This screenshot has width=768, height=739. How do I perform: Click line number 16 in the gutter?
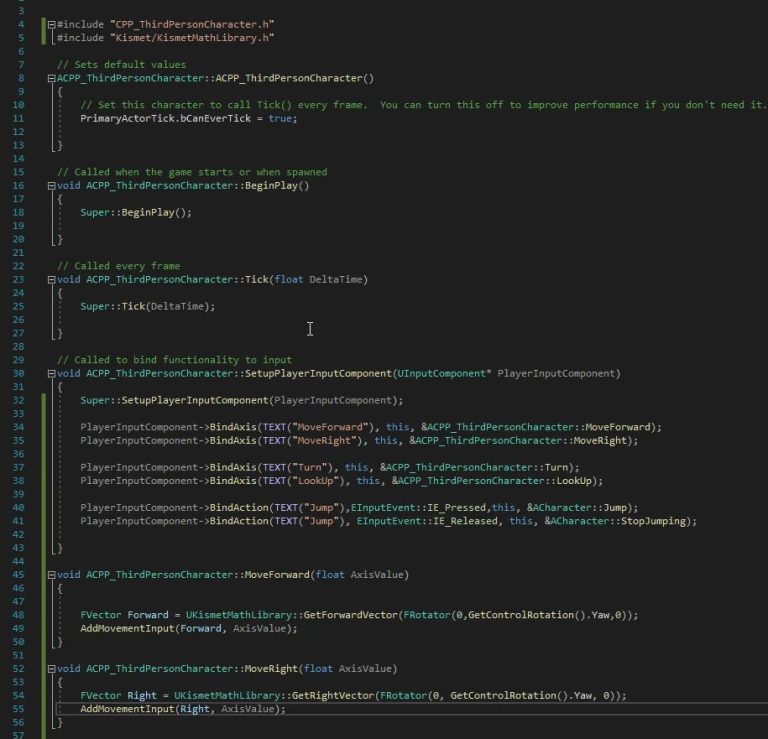tap(18, 186)
